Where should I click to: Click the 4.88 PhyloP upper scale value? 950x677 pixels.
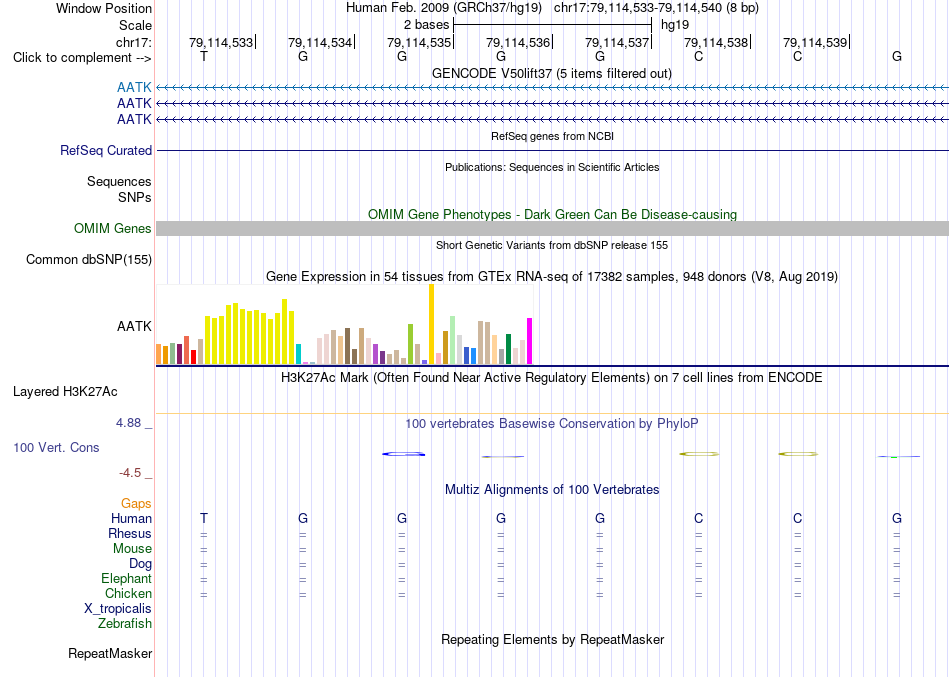click(128, 423)
